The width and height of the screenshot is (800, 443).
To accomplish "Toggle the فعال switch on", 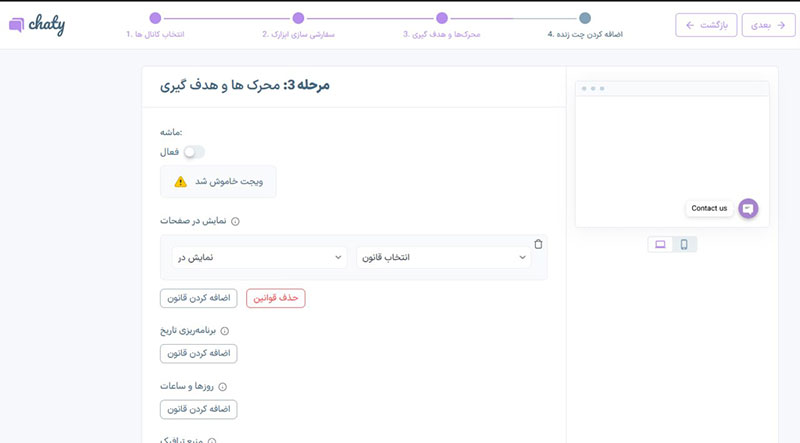I will (x=194, y=152).
